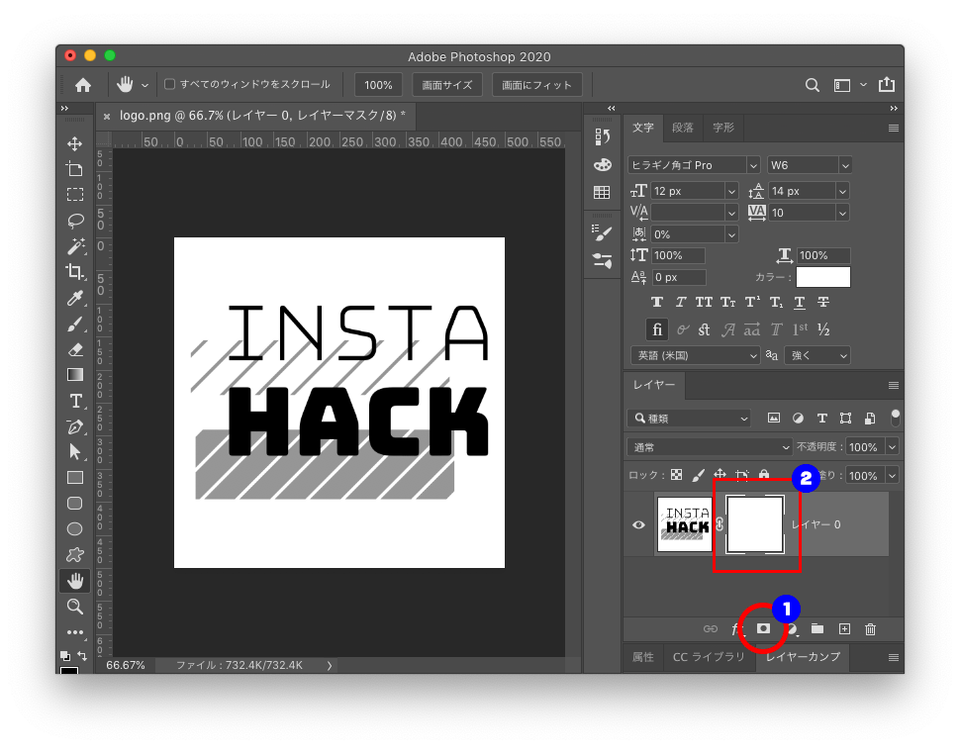This screenshot has width=960, height=747.
Task: Click the 100% zoom button
Action: 378,85
